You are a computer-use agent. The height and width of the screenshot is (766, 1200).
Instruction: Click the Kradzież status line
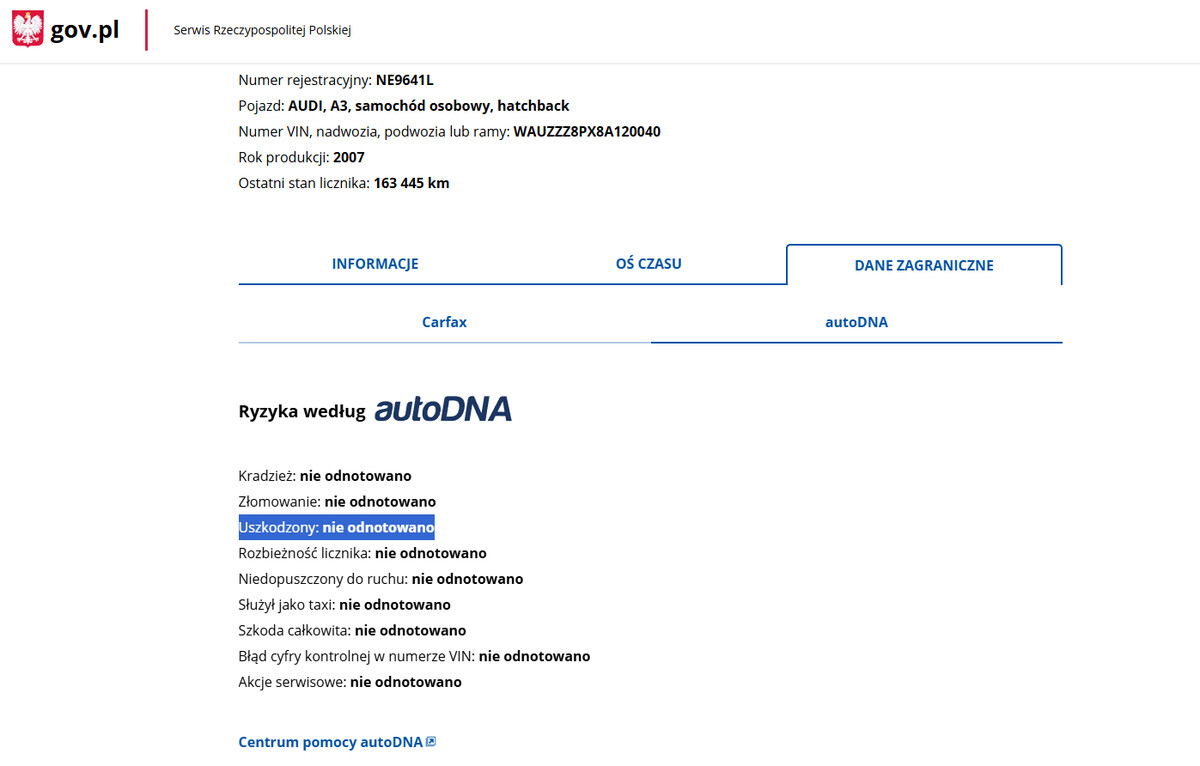tap(325, 476)
